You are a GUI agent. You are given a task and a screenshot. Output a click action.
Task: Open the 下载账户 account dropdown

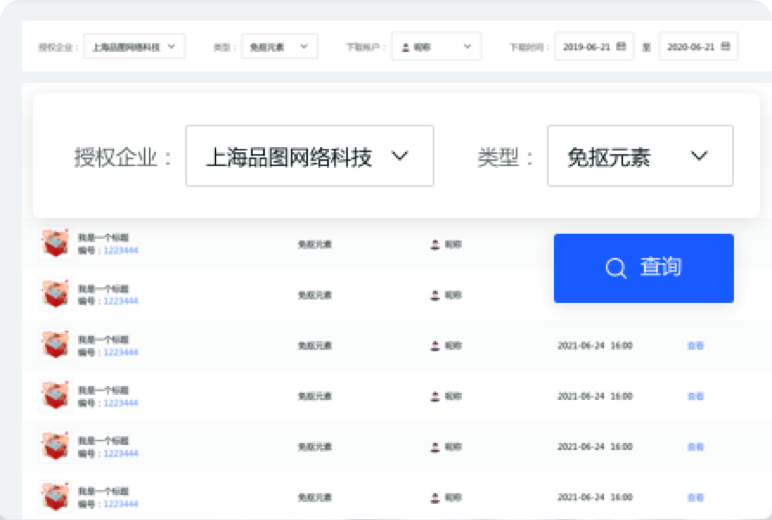click(x=436, y=46)
